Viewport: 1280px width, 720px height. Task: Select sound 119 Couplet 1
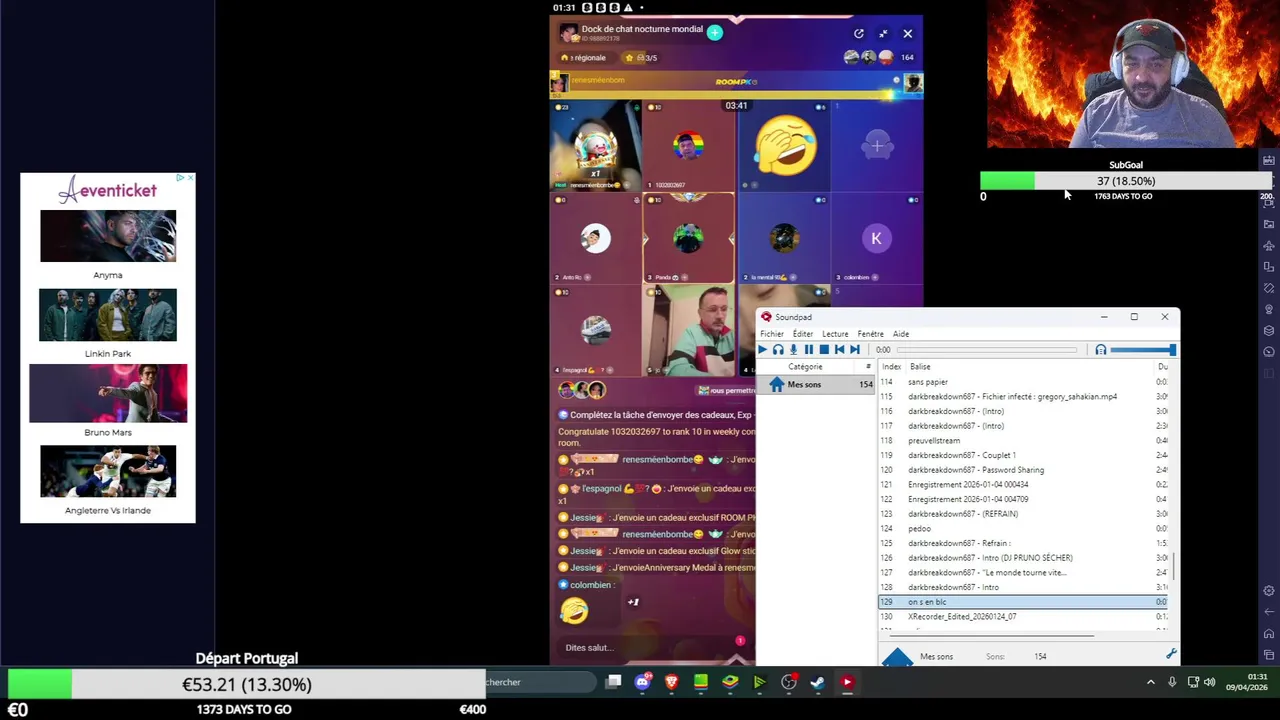1022,455
